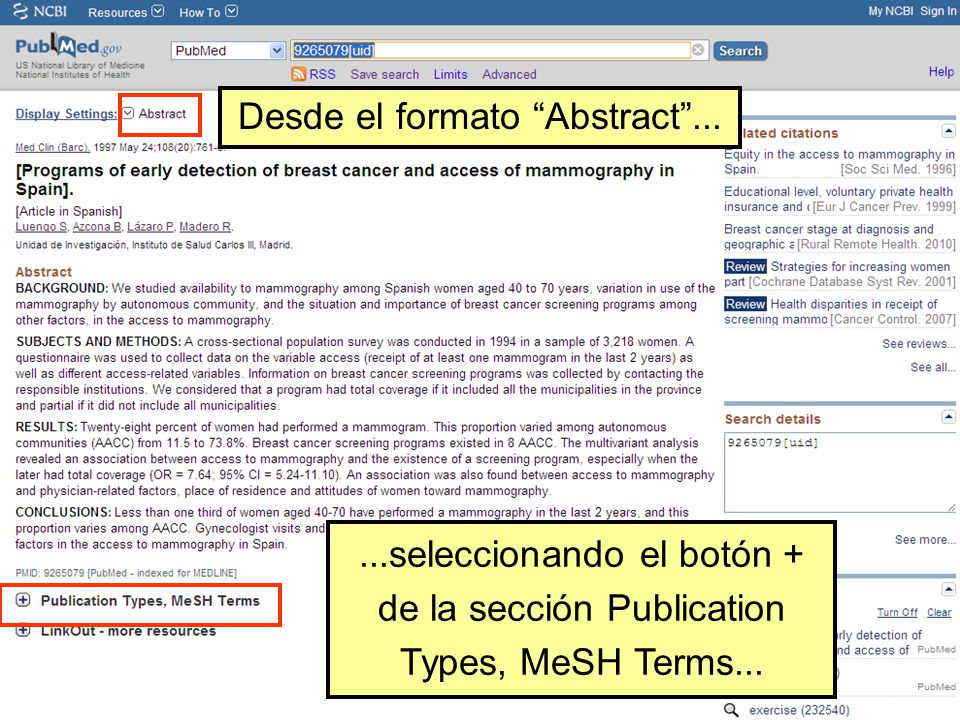Click the magnifier icon beside exercise search

(x=731, y=710)
